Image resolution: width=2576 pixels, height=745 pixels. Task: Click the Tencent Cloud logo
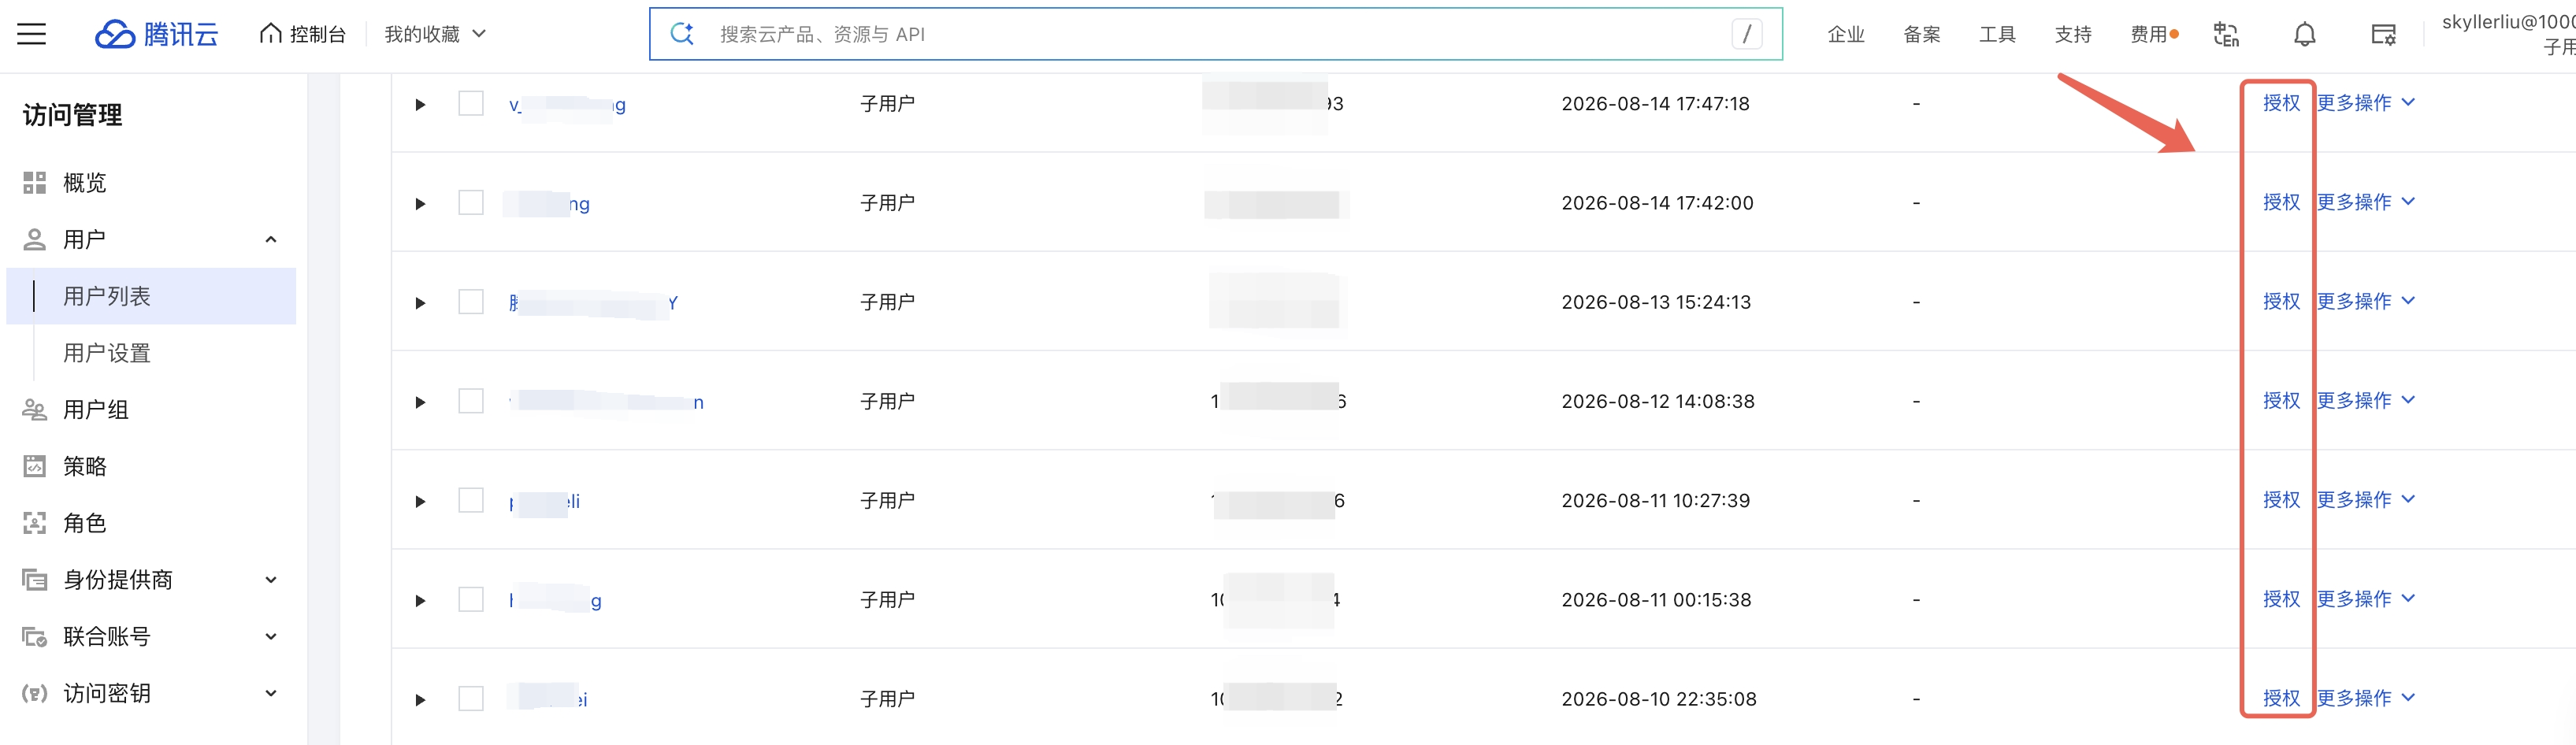157,34
